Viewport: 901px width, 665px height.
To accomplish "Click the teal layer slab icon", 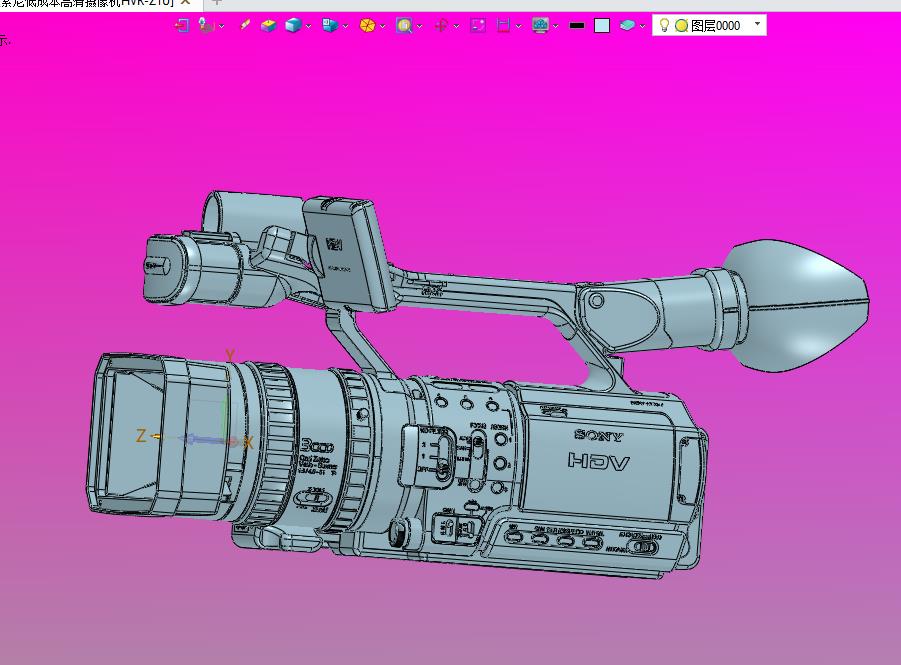I will (627, 25).
